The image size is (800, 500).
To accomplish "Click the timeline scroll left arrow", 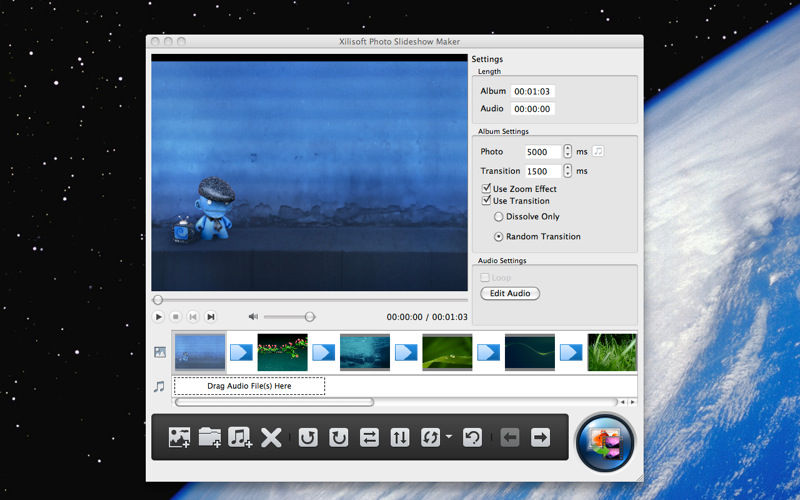I will point(622,403).
